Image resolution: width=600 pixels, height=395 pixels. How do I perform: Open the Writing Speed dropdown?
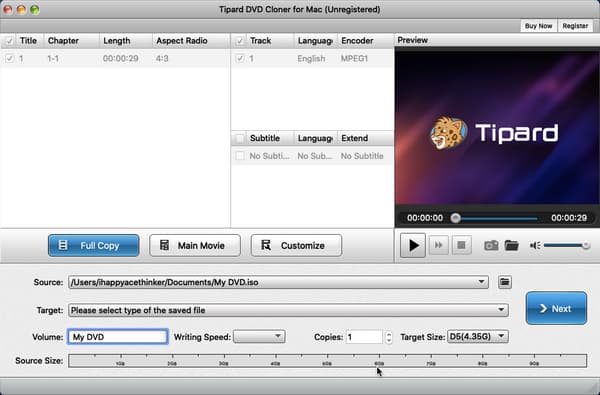click(x=259, y=337)
